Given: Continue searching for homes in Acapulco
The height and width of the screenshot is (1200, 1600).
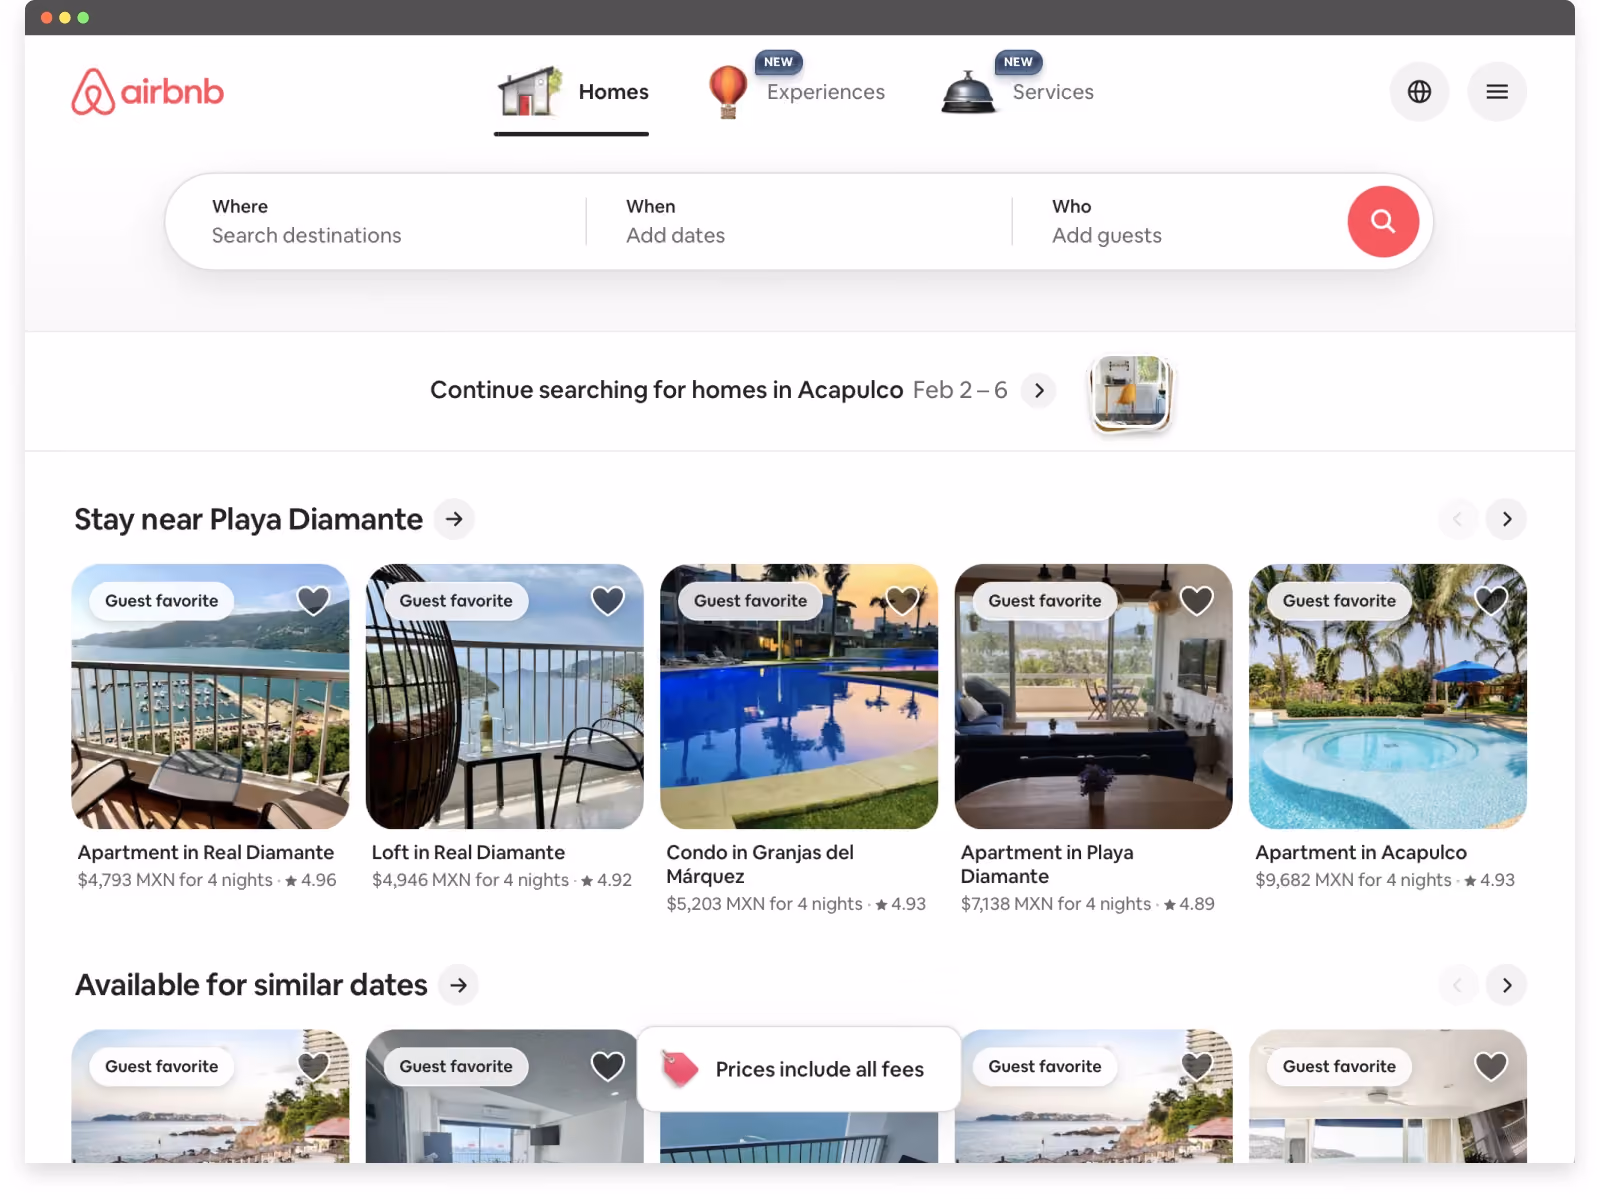Looking at the screenshot, I should 667,390.
